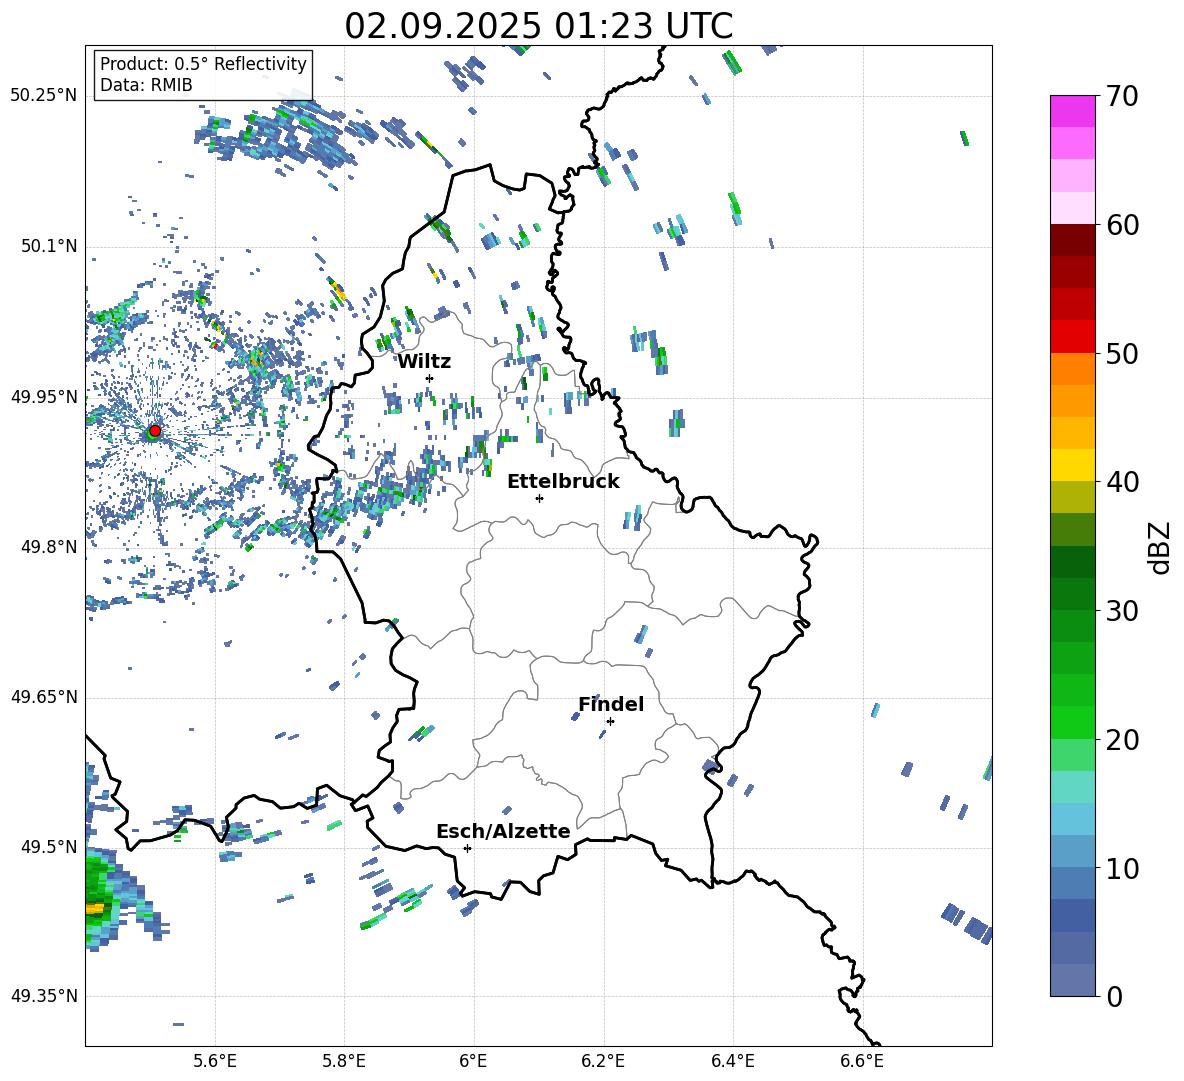The width and height of the screenshot is (1184, 1081).
Task: Click the 5.8°E longitude label
Action: [x=344, y=1061]
